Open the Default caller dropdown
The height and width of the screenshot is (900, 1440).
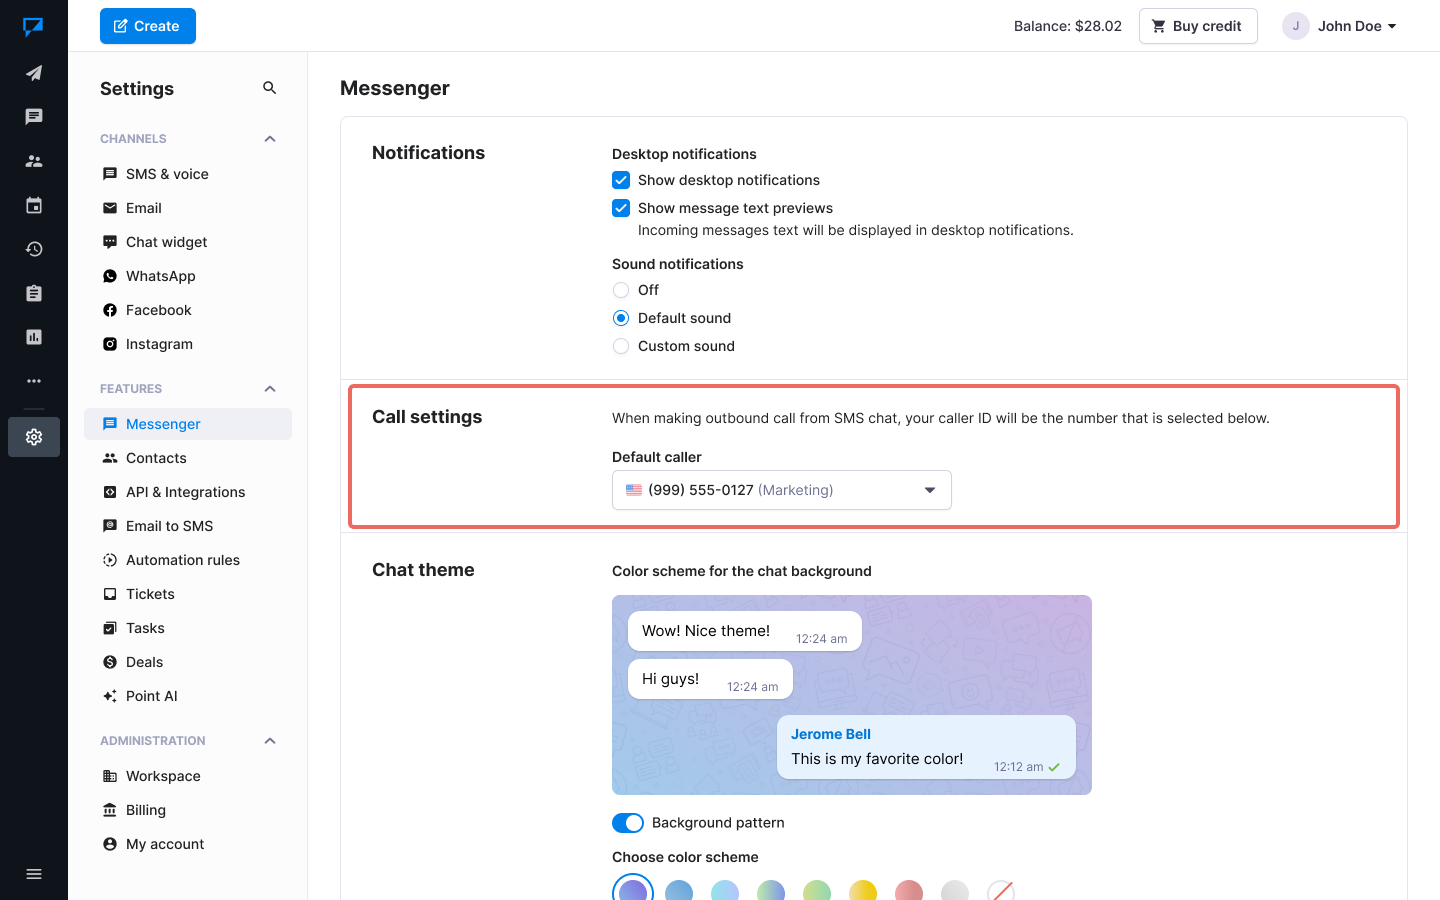(x=781, y=490)
